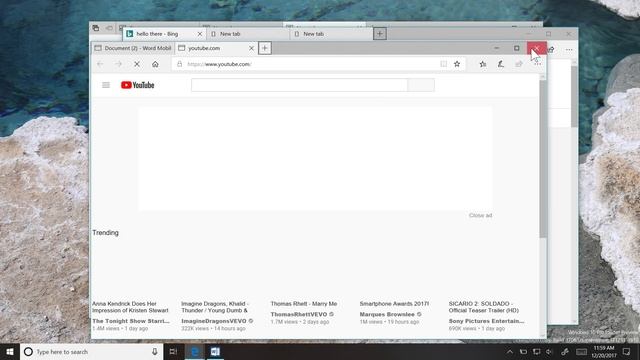Open Marques Brownlee channel

[x=387, y=314]
